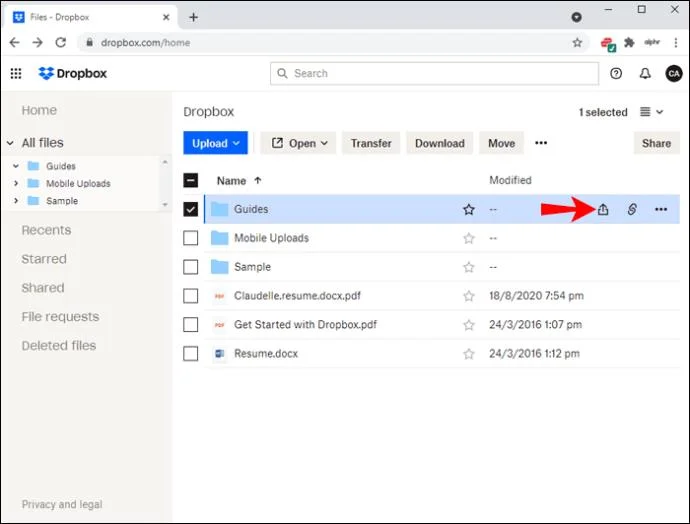Go forward in browser
Image resolution: width=690 pixels, height=524 pixels.
(38, 43)
